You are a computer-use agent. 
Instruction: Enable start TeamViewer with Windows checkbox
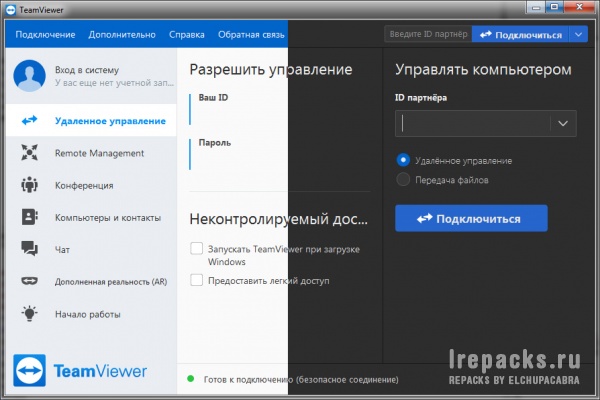196,249
